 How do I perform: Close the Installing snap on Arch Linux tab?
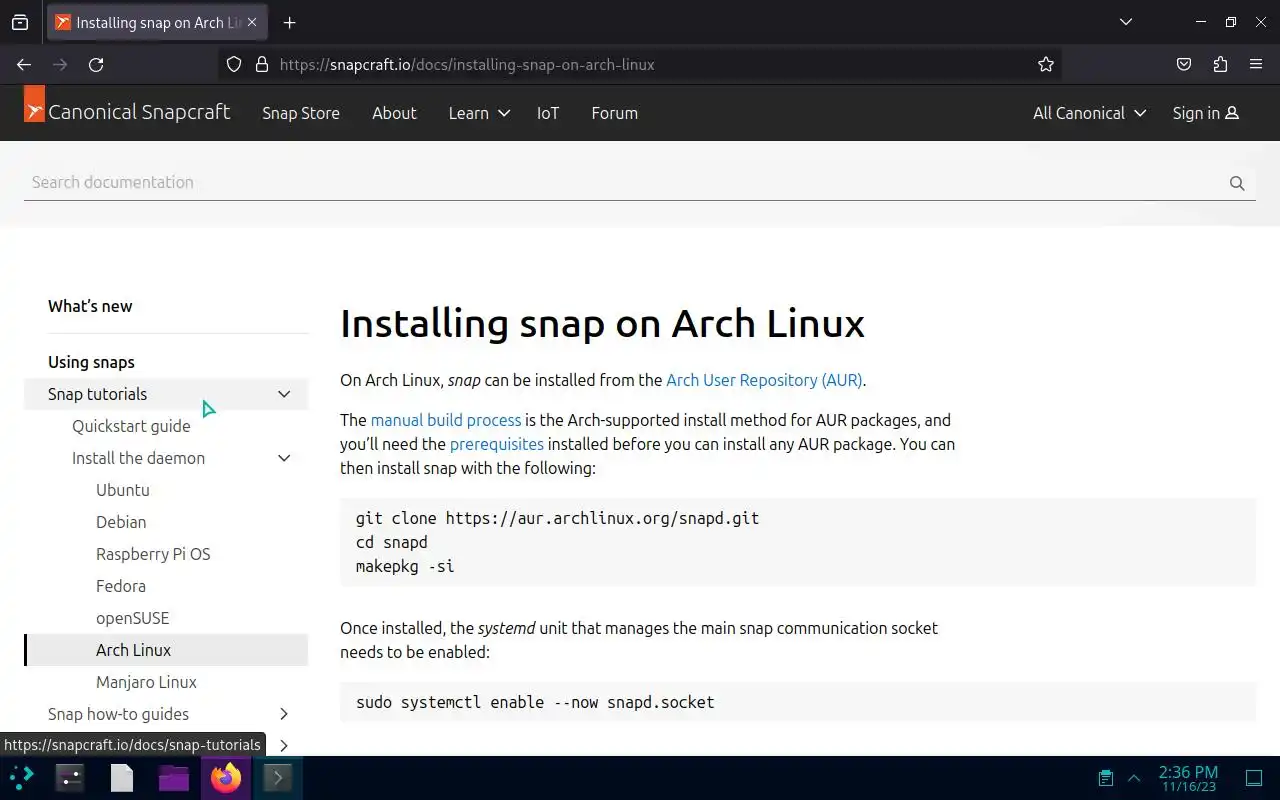(x=252, y=22)
